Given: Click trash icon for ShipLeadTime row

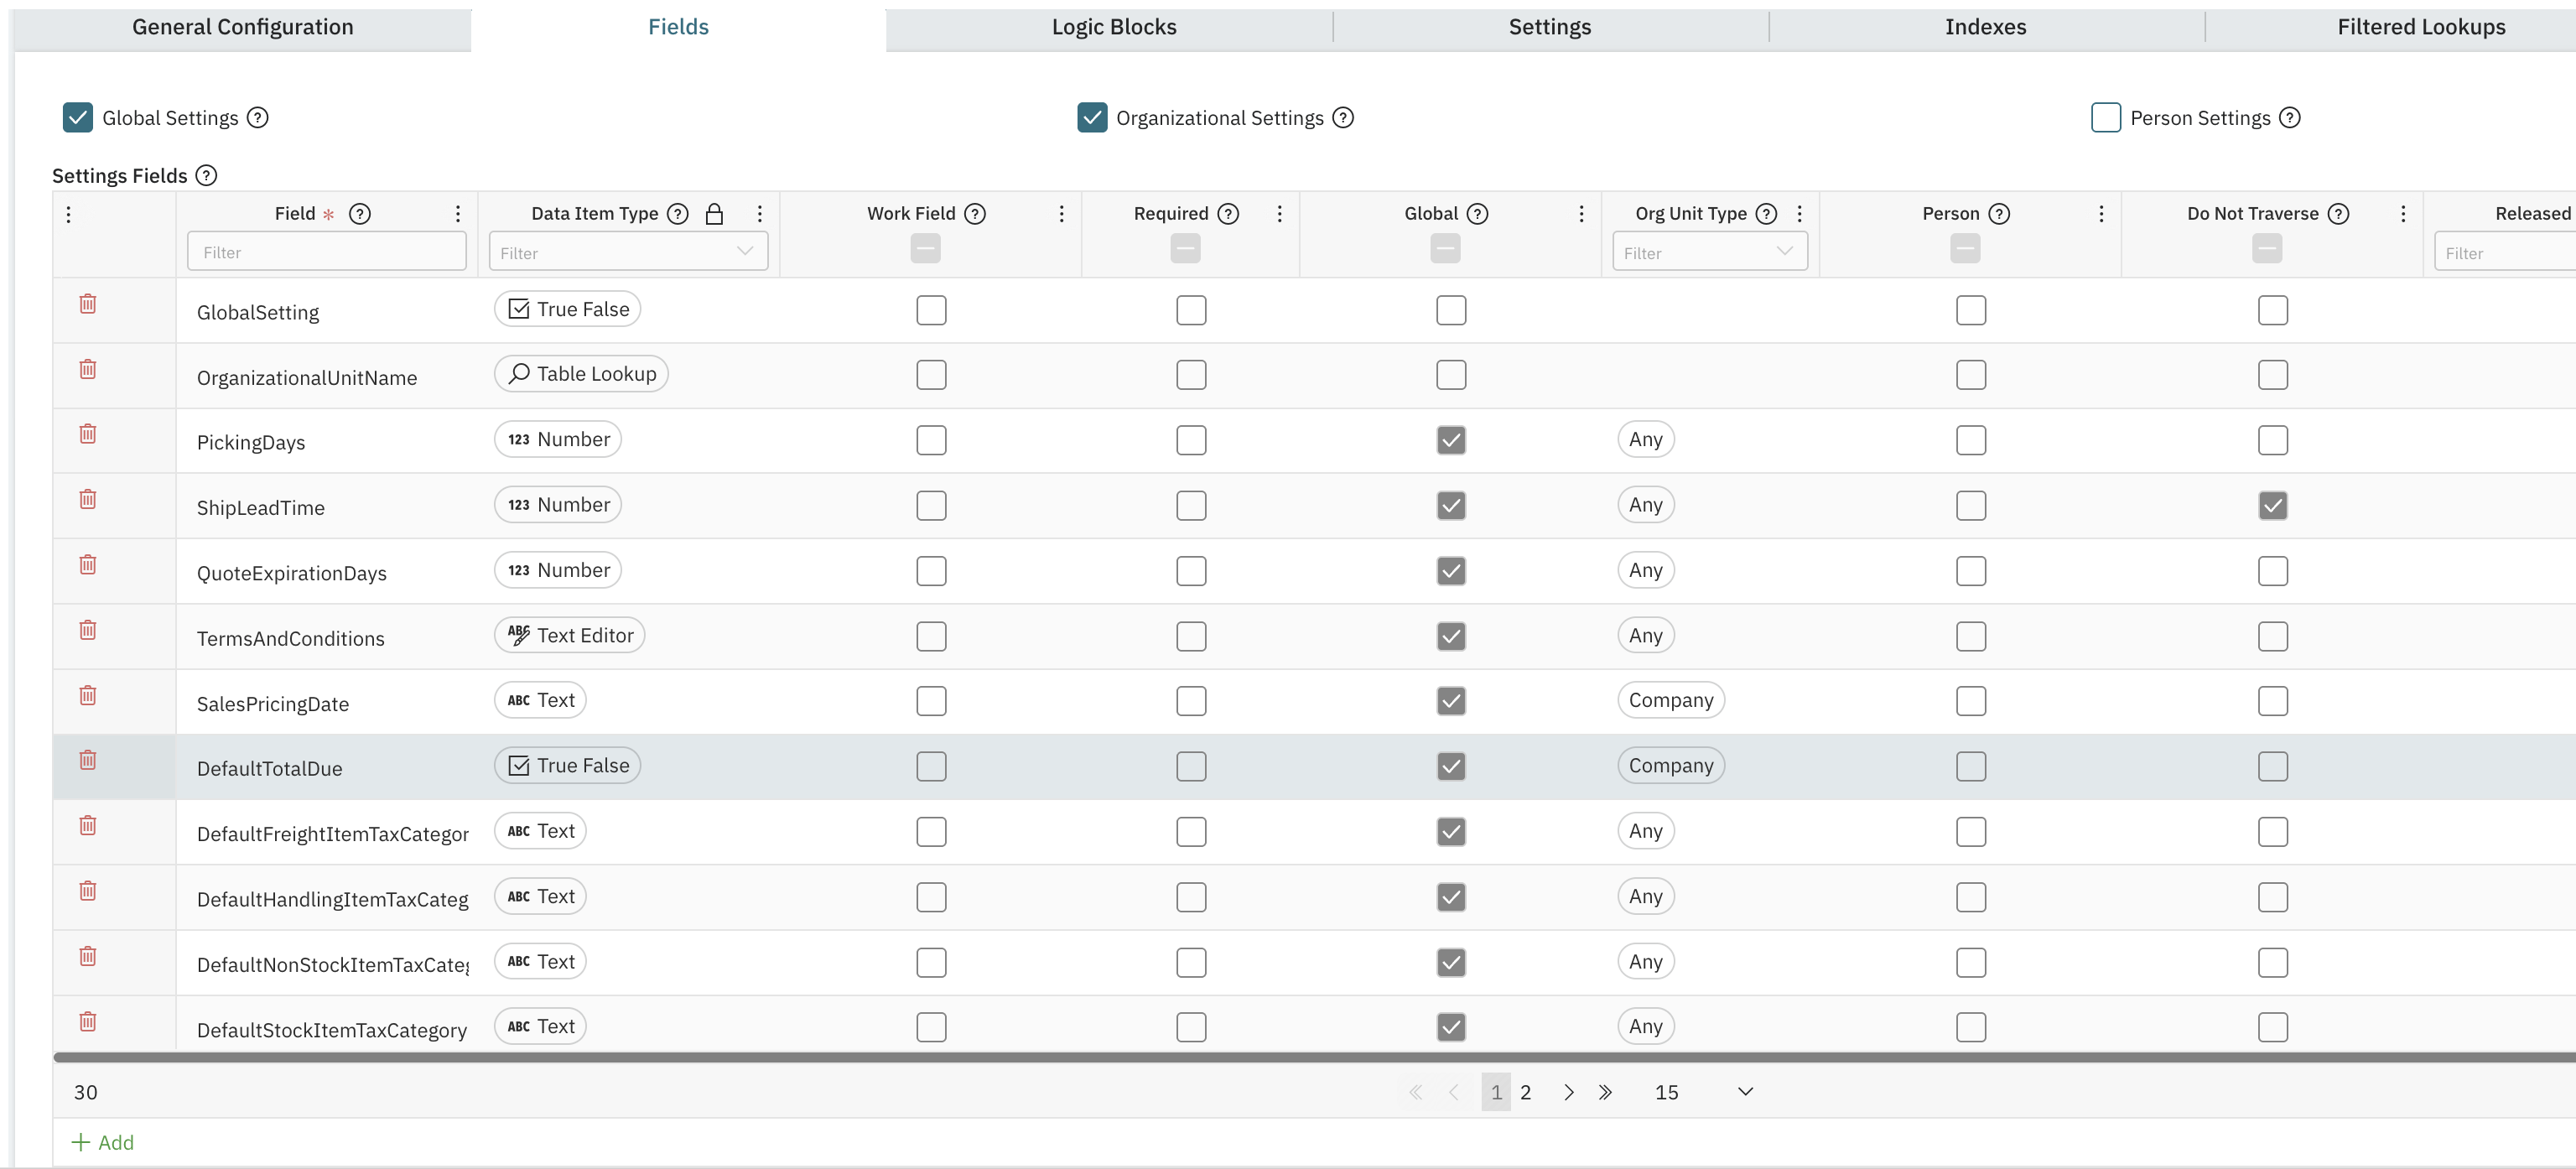Looking at the screenshot, I should point(88,499).
